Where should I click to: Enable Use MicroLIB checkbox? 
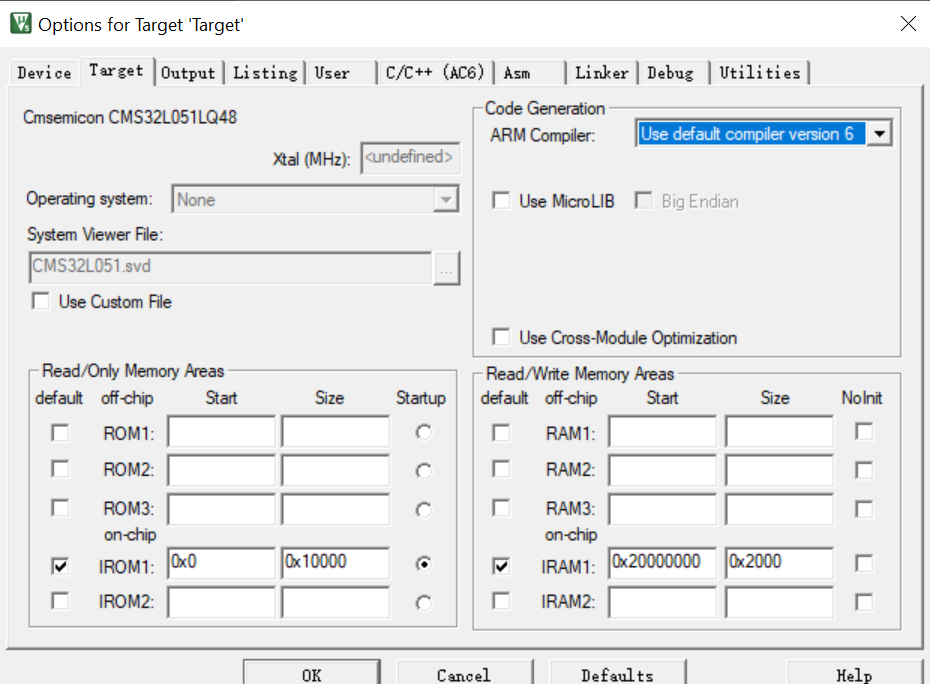tap(501, 201)
